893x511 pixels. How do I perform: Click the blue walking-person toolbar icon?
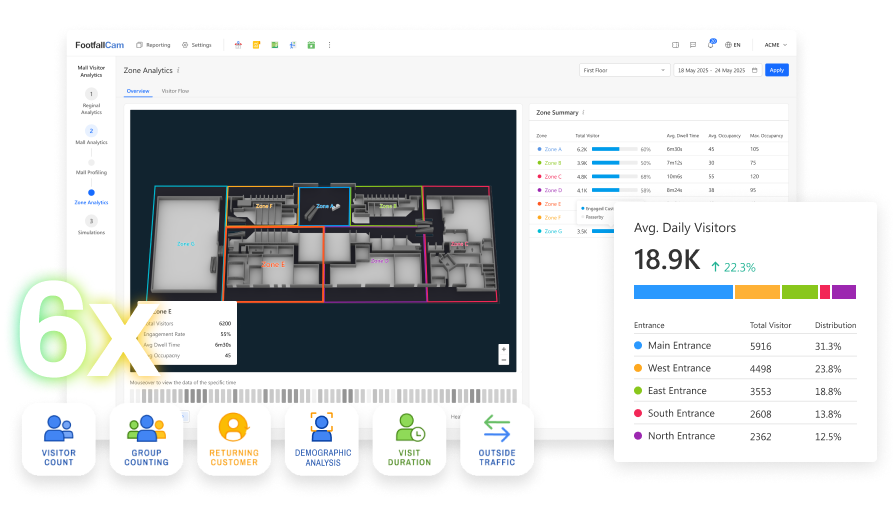[x=293, y=45]
